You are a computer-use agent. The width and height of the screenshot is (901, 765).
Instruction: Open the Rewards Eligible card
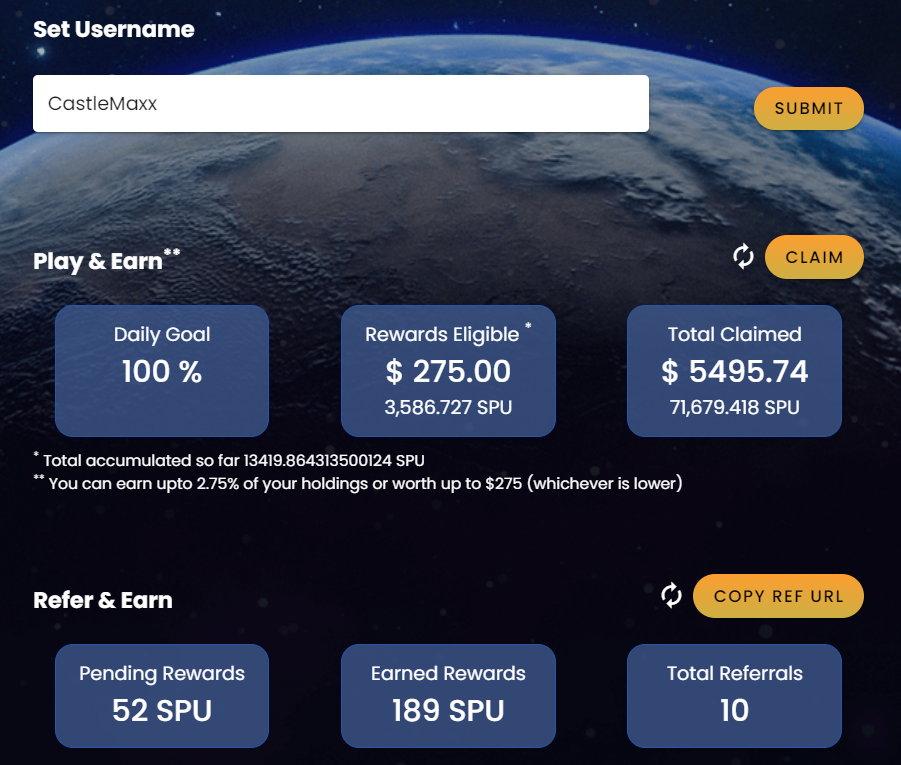coord(448,371)
